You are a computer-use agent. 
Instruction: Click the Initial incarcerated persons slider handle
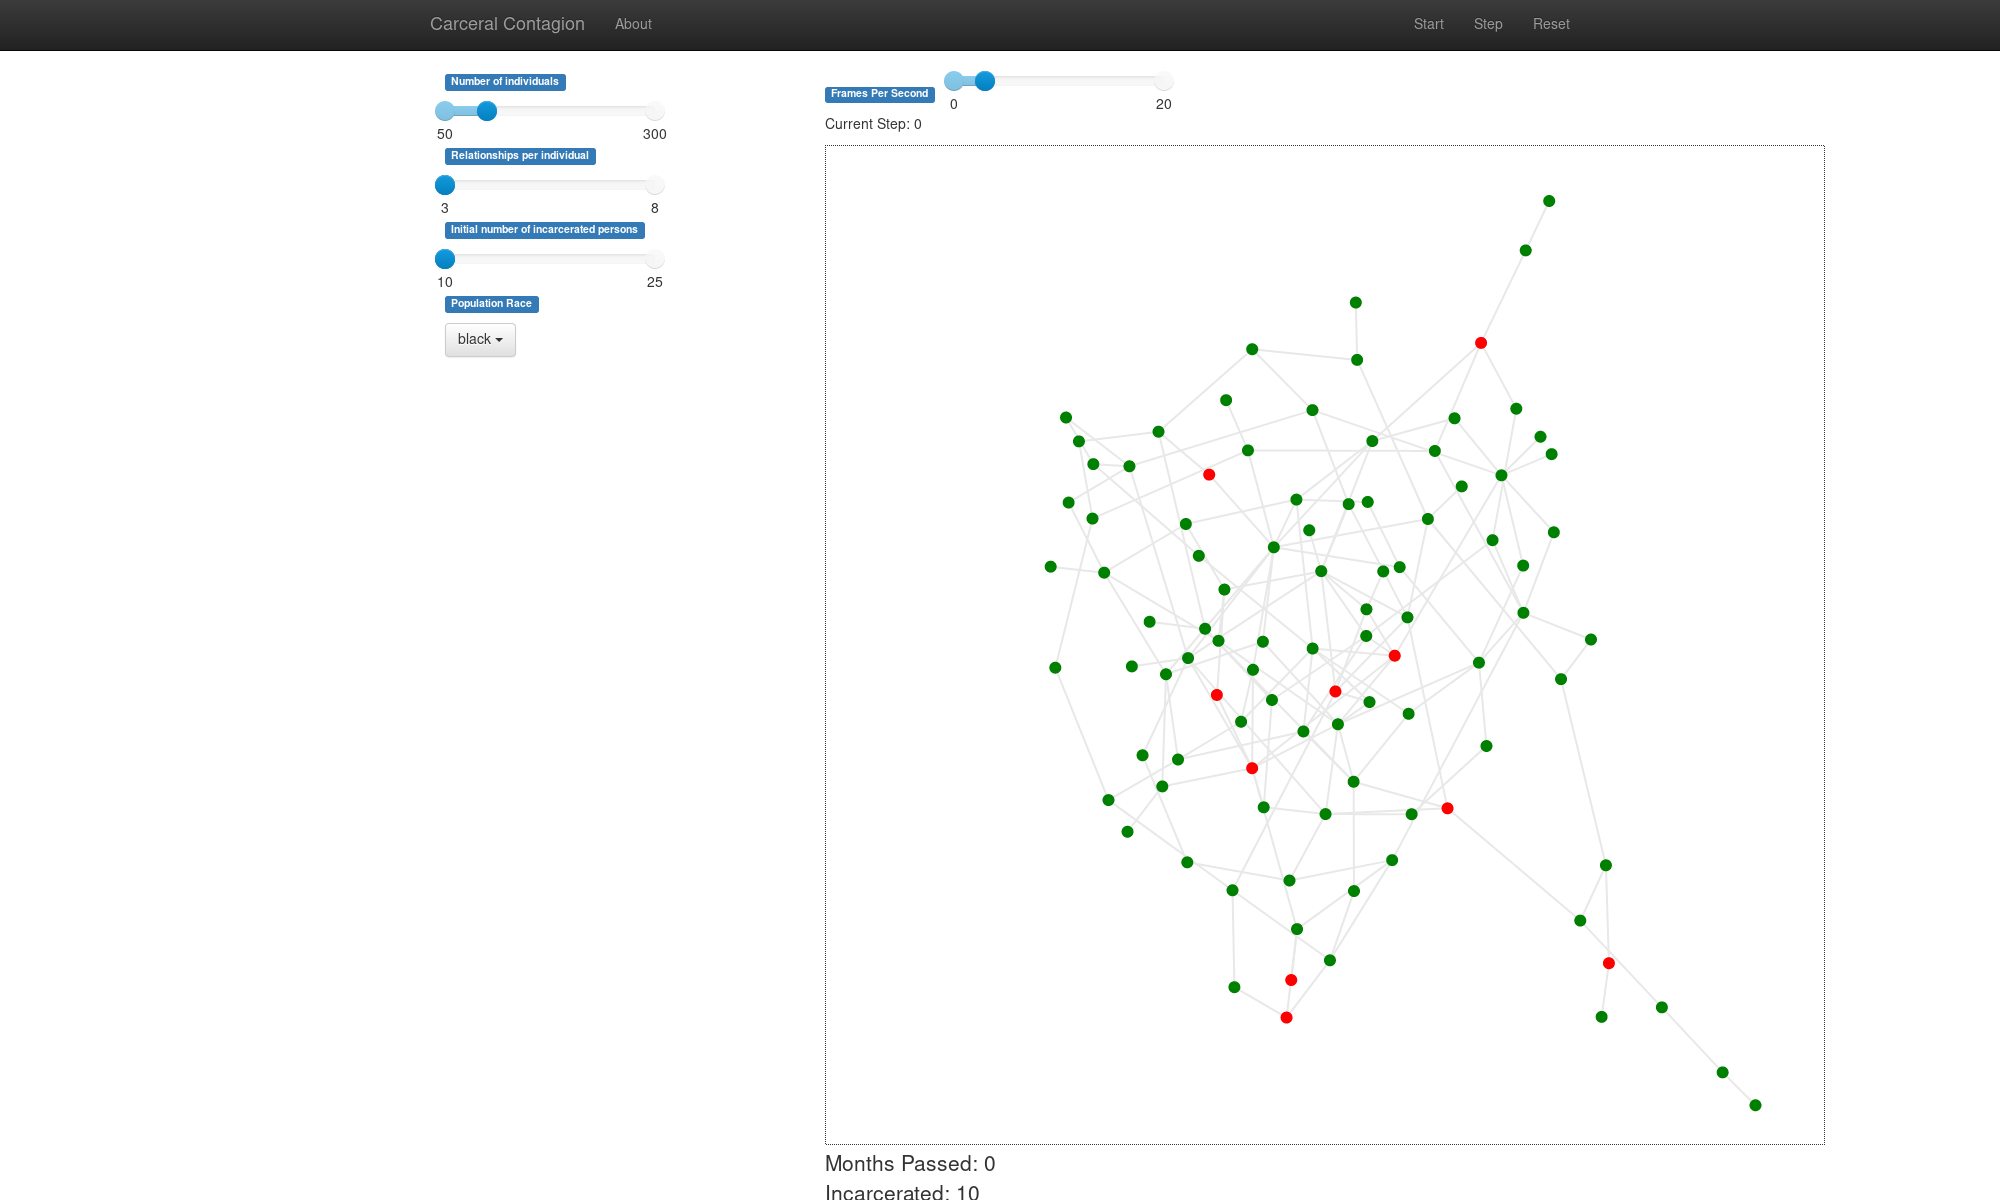[x=445, y=259]
